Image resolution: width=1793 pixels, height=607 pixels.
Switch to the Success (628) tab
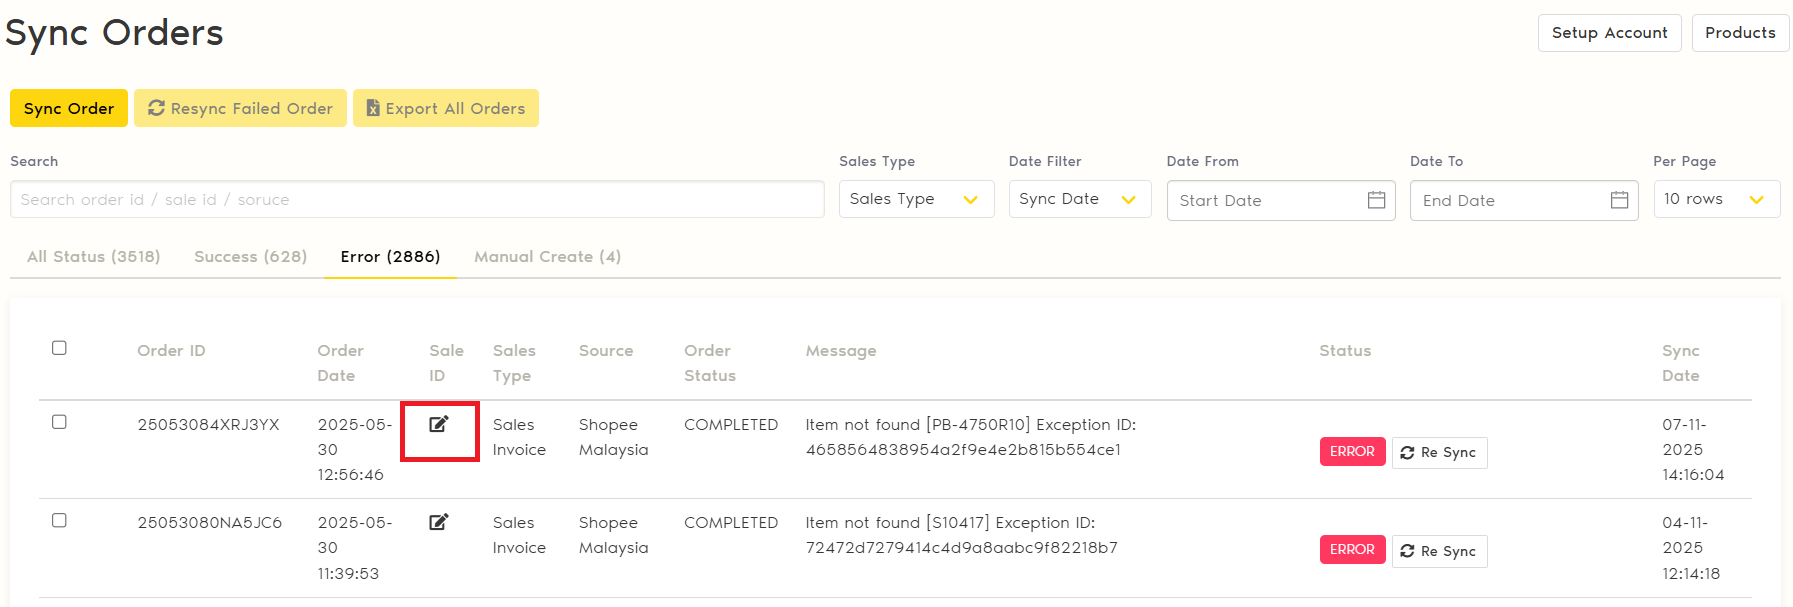point(250,257)
